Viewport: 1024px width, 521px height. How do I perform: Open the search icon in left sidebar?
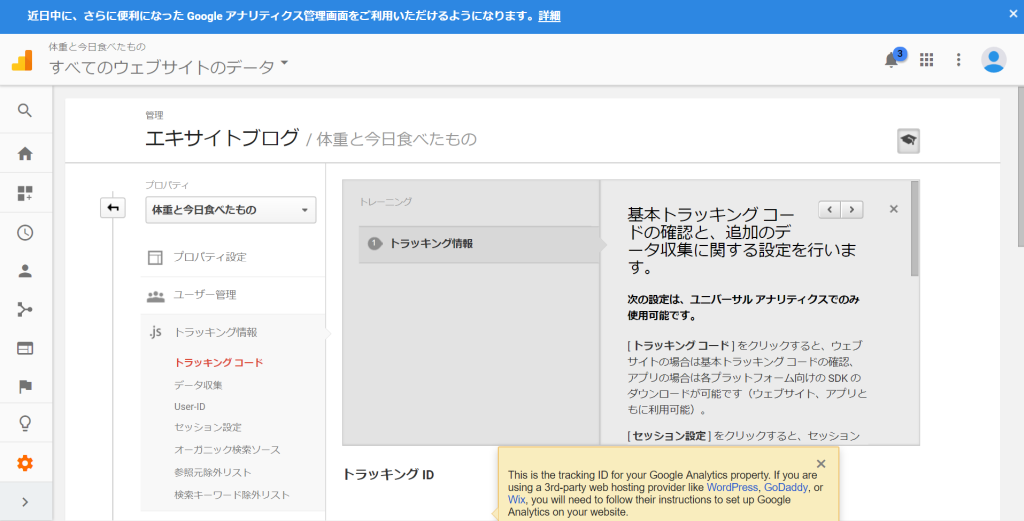tap(25, 110)
